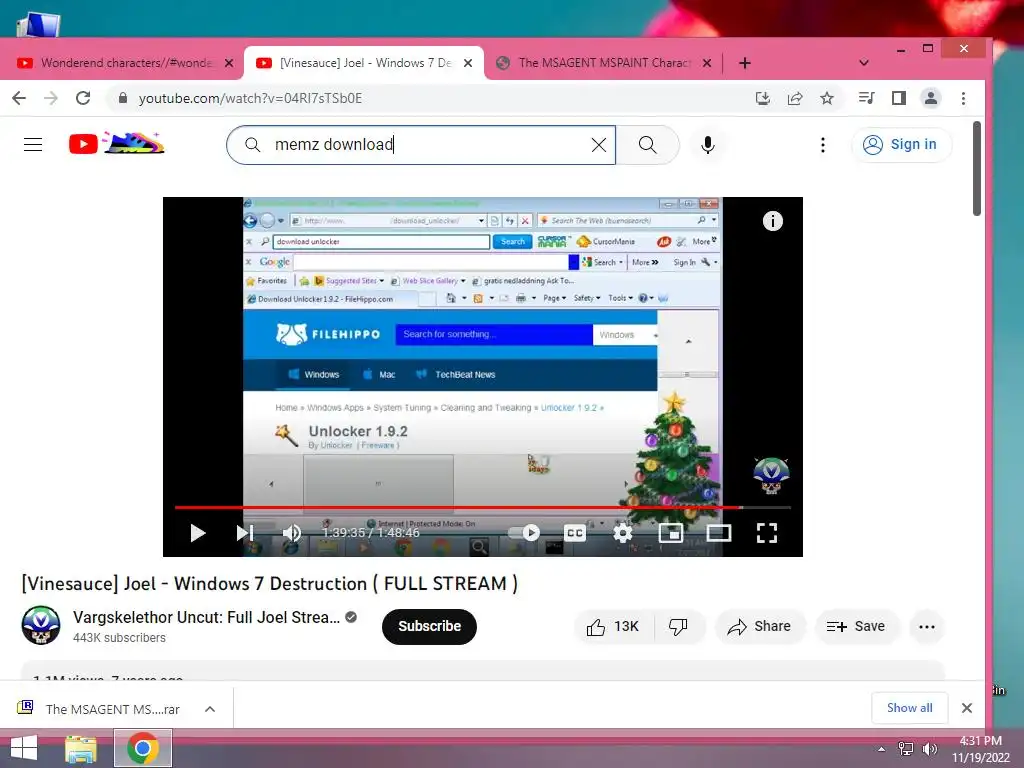The width and height of the screenshot is (1024, 768).
Task: Open the Windows Start menu
Action: 24,748
